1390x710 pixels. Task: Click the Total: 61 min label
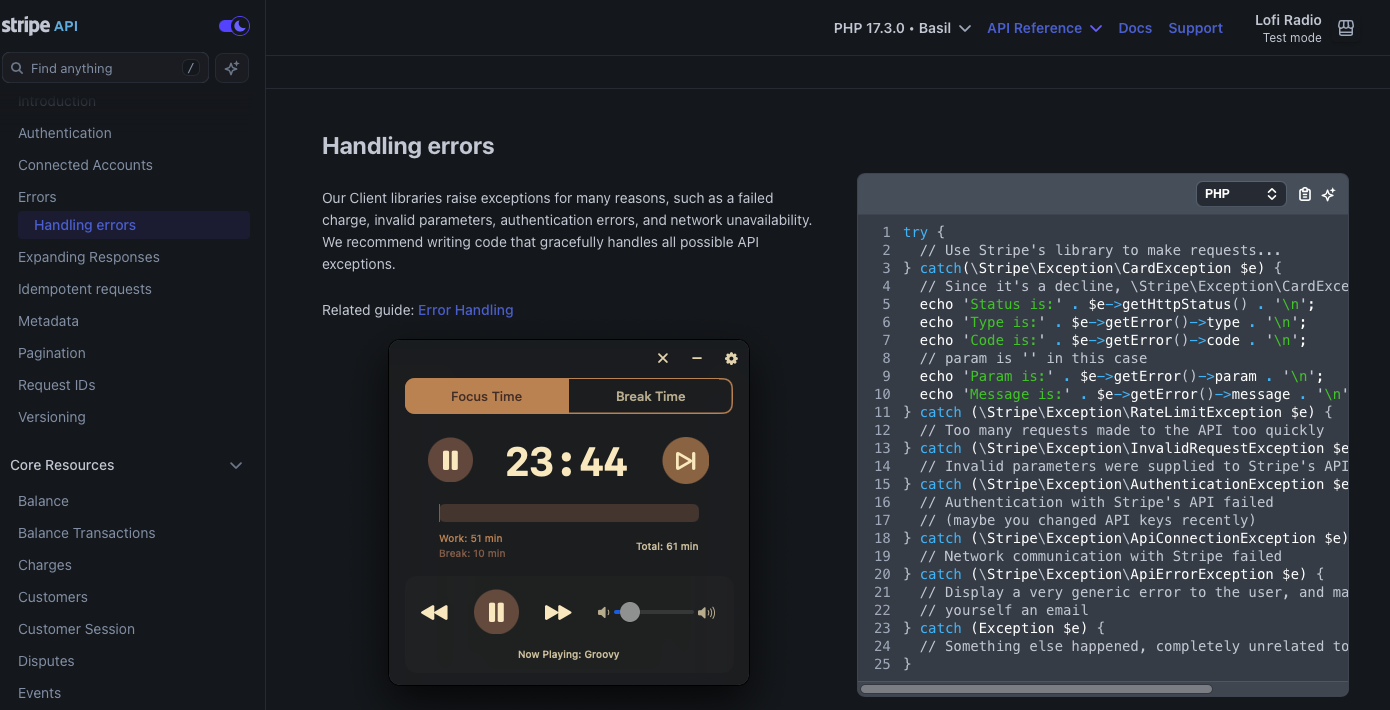pos(667,546)
